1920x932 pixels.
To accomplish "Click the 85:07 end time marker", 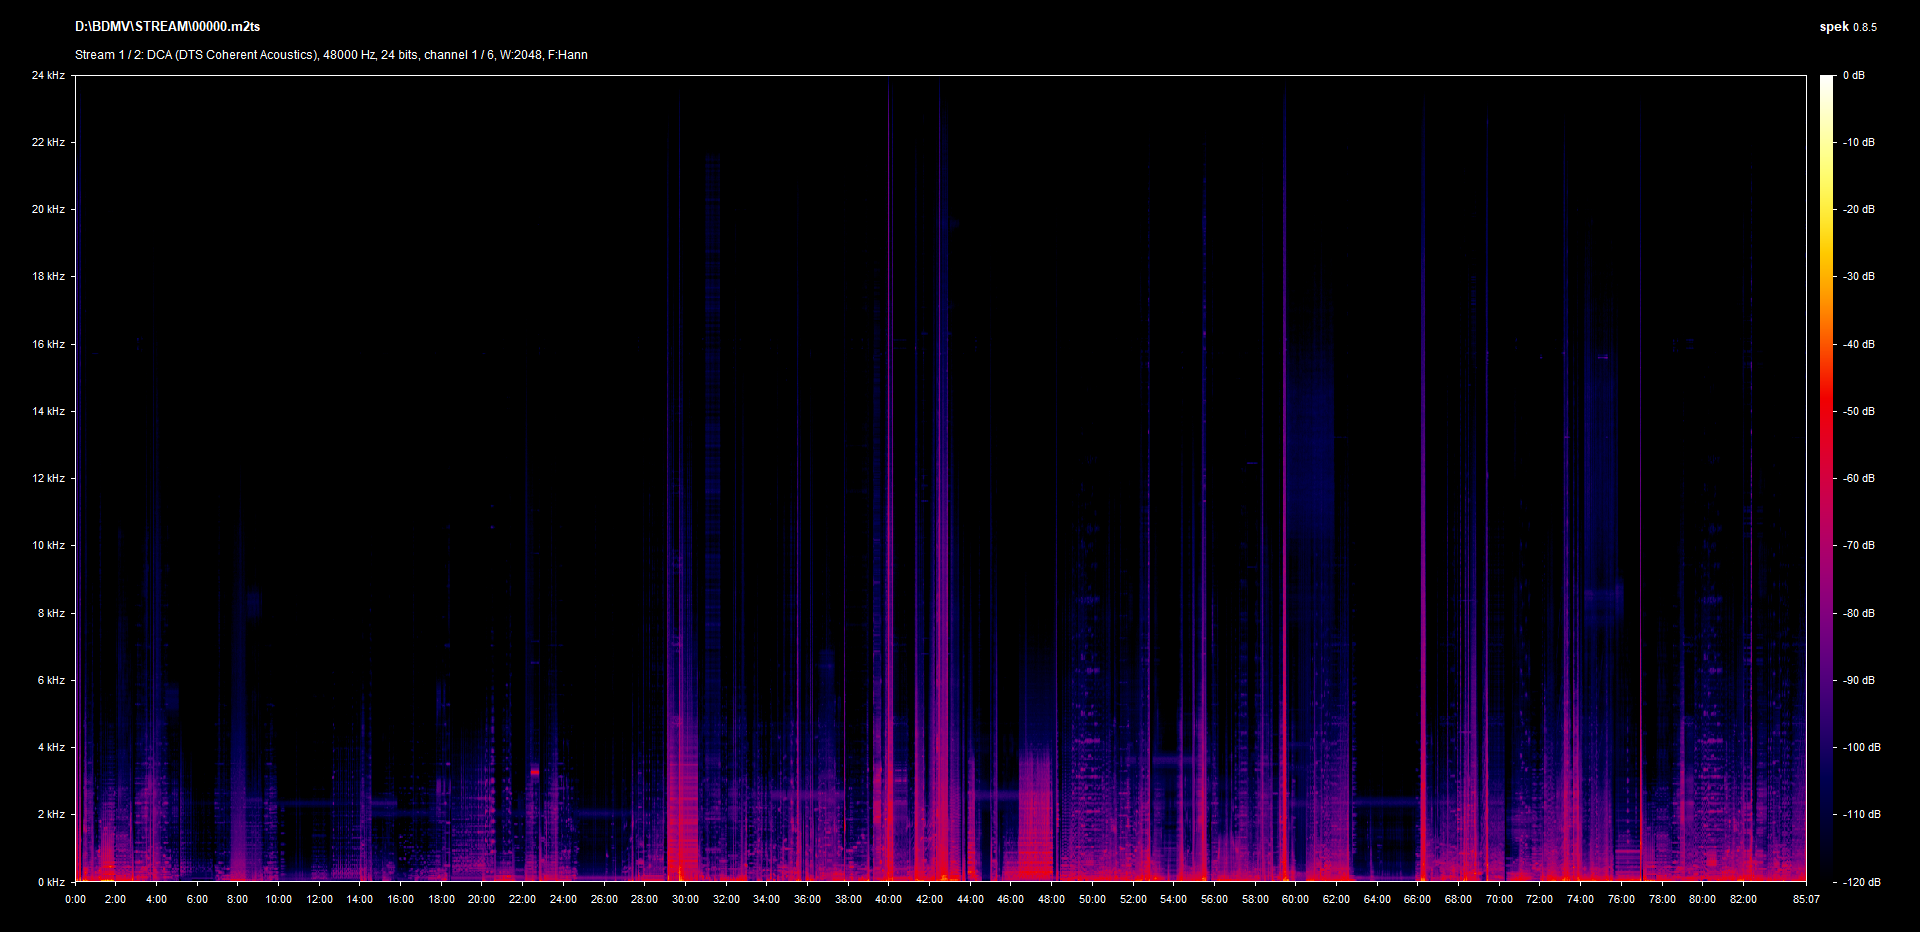I will 1806,899.
